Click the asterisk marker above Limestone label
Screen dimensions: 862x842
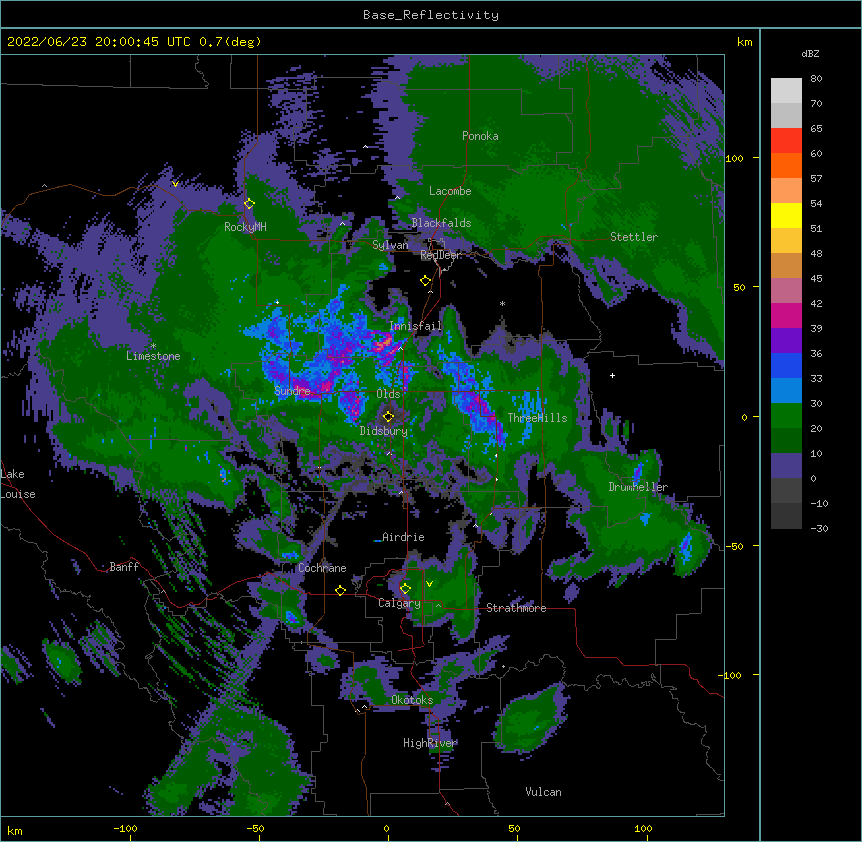pos(153,346)
